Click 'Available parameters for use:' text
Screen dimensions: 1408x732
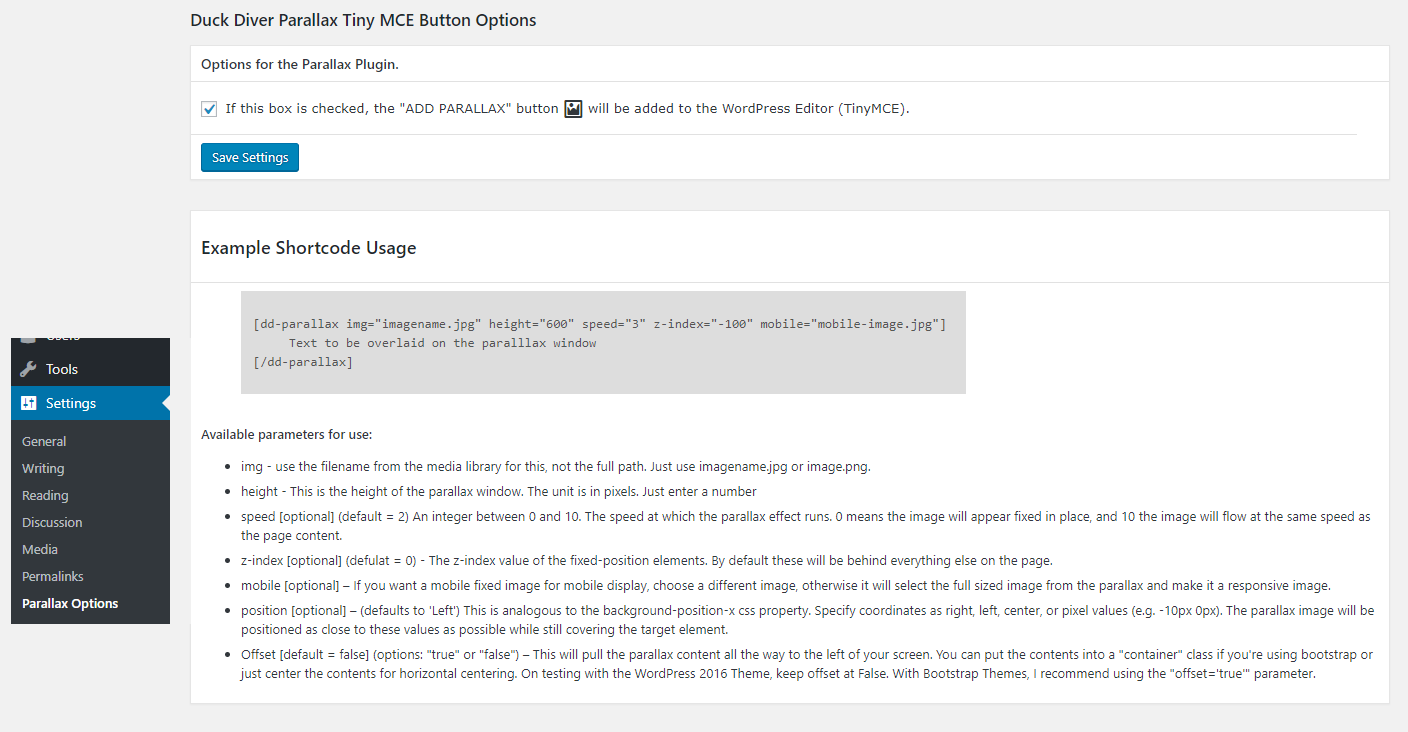click(287, 435)
